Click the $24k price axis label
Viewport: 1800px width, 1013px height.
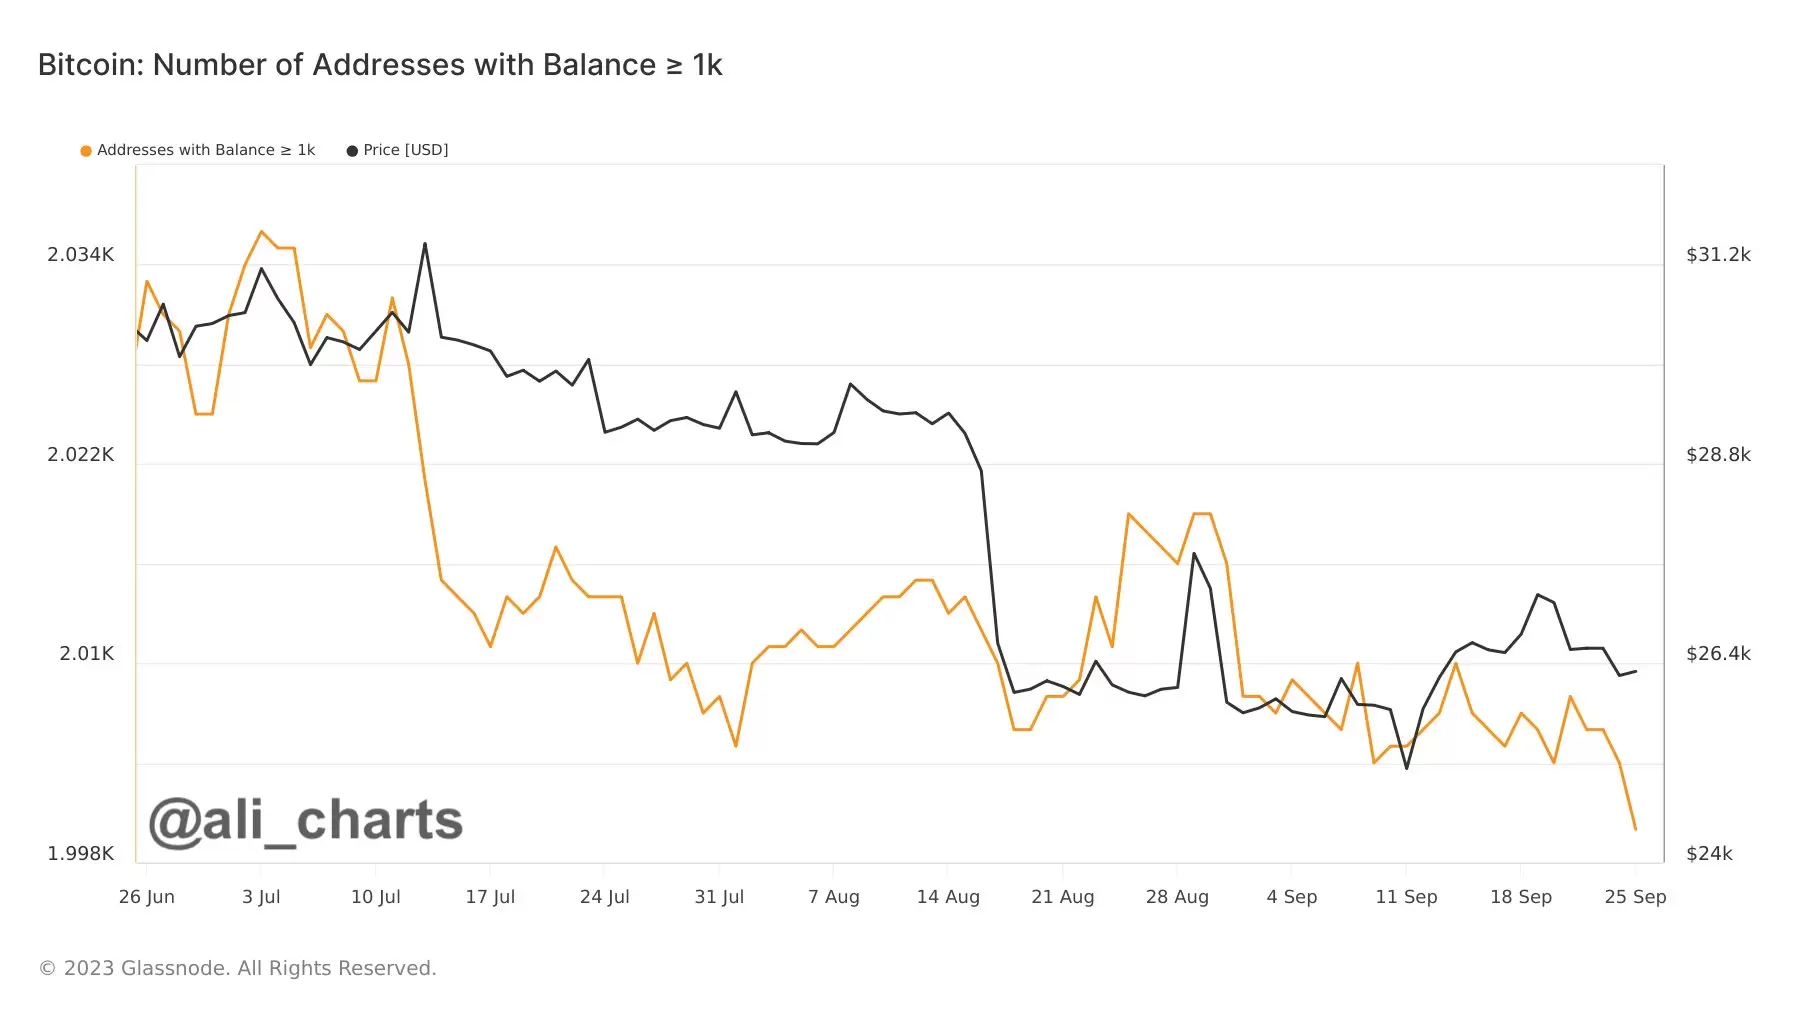(x=1709, y=854)
